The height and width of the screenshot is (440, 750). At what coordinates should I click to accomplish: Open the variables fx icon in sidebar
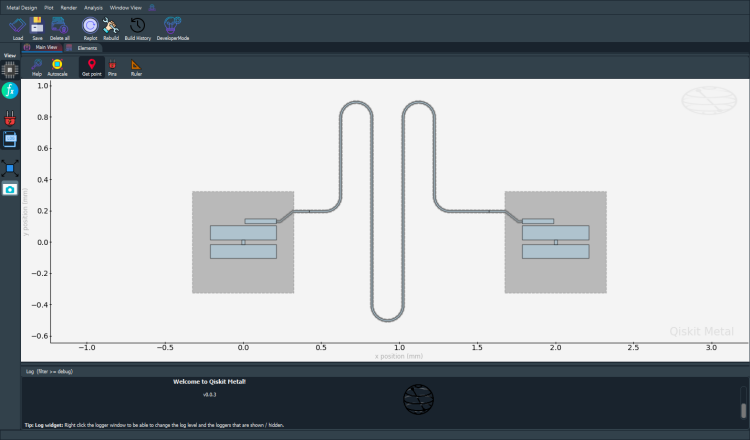[10, 90]
